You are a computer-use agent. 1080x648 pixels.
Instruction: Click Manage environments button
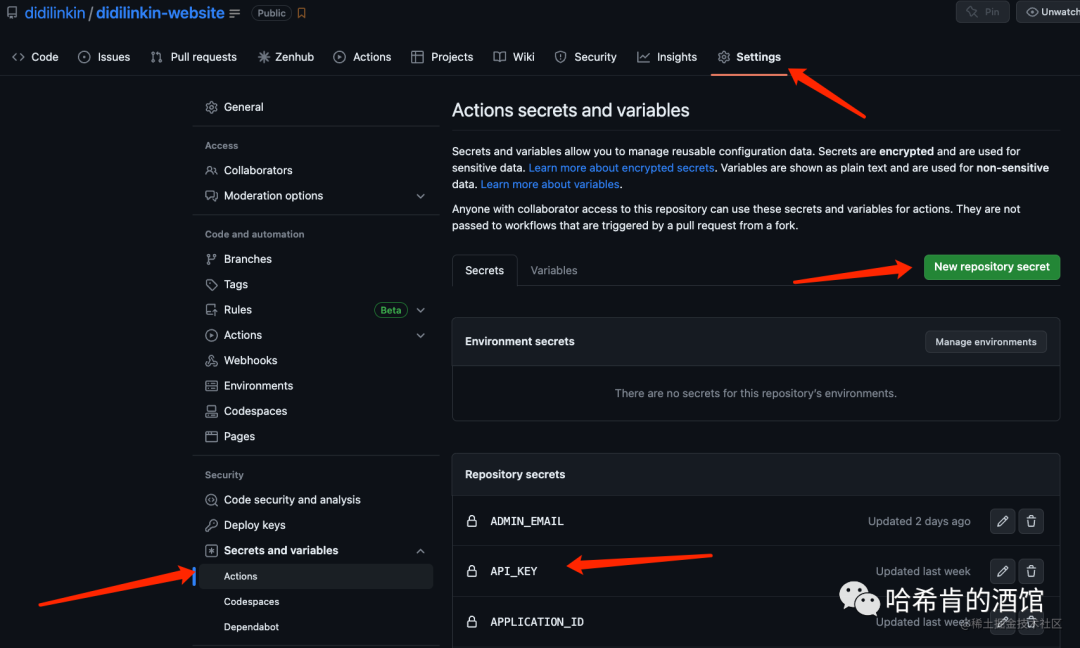point(986,342)
